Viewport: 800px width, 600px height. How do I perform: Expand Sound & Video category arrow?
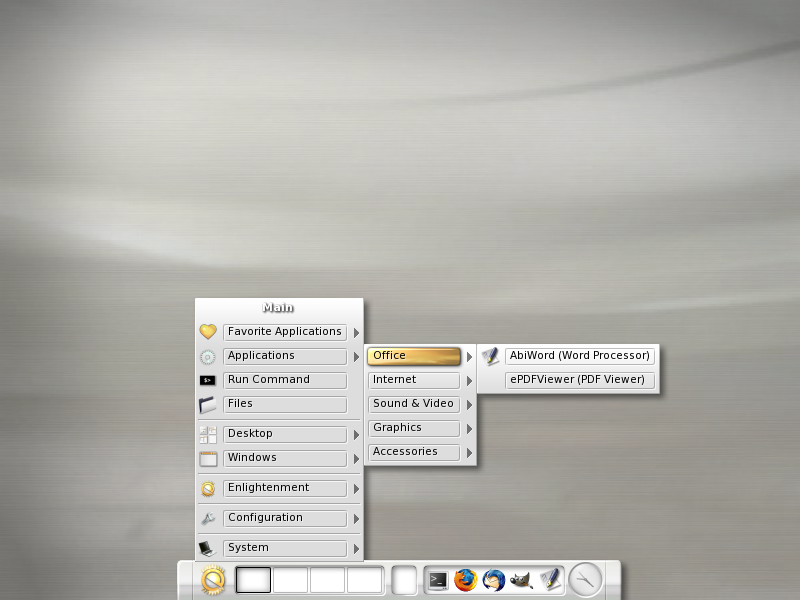(469, 405)
